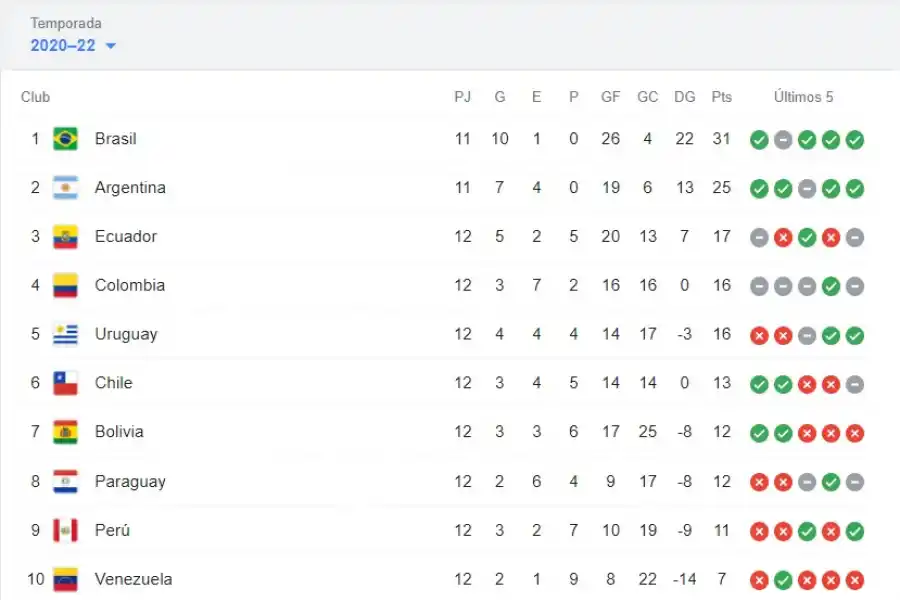Image resolution: width=900 pixels, height=600 pixels.
Task: Click the Perú flag icon
Action: (x=65, y=530)
